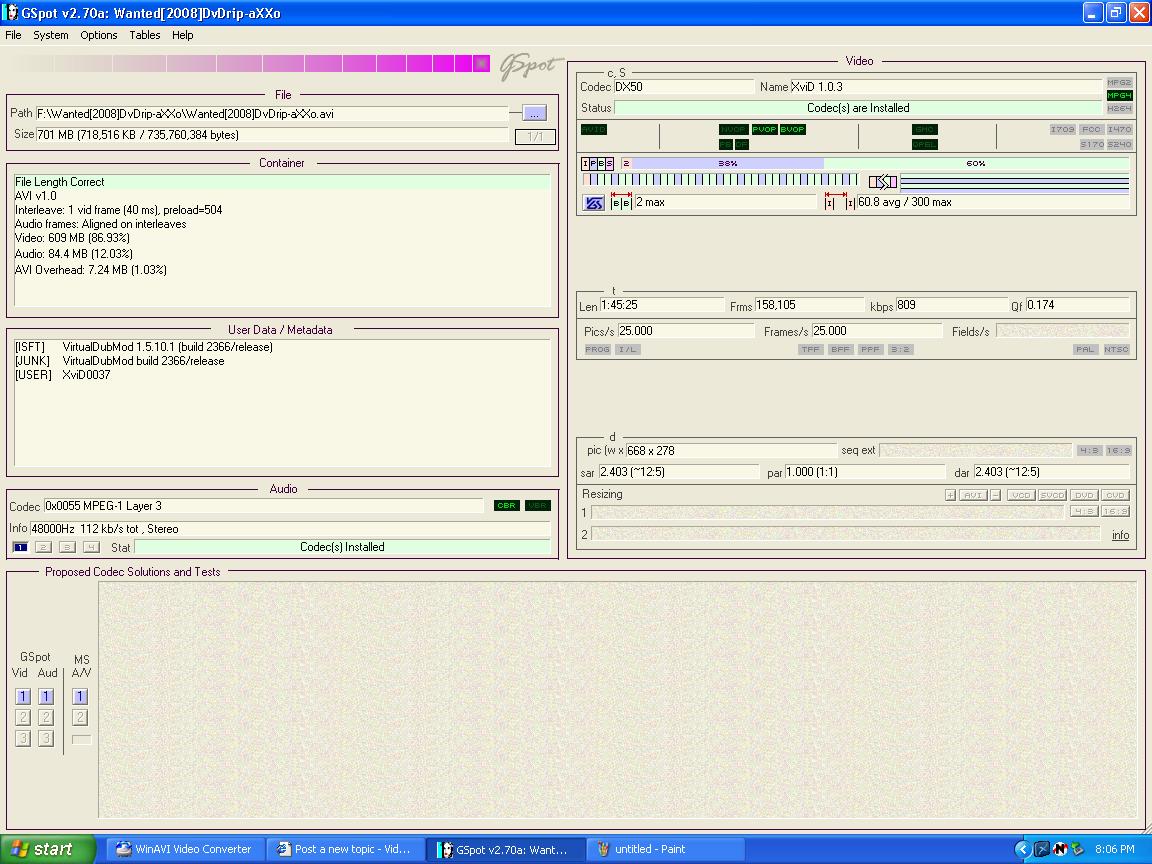Click the 3:2 pulldown indicator
Screen dimensions: 1152x864
coord(900,350)
